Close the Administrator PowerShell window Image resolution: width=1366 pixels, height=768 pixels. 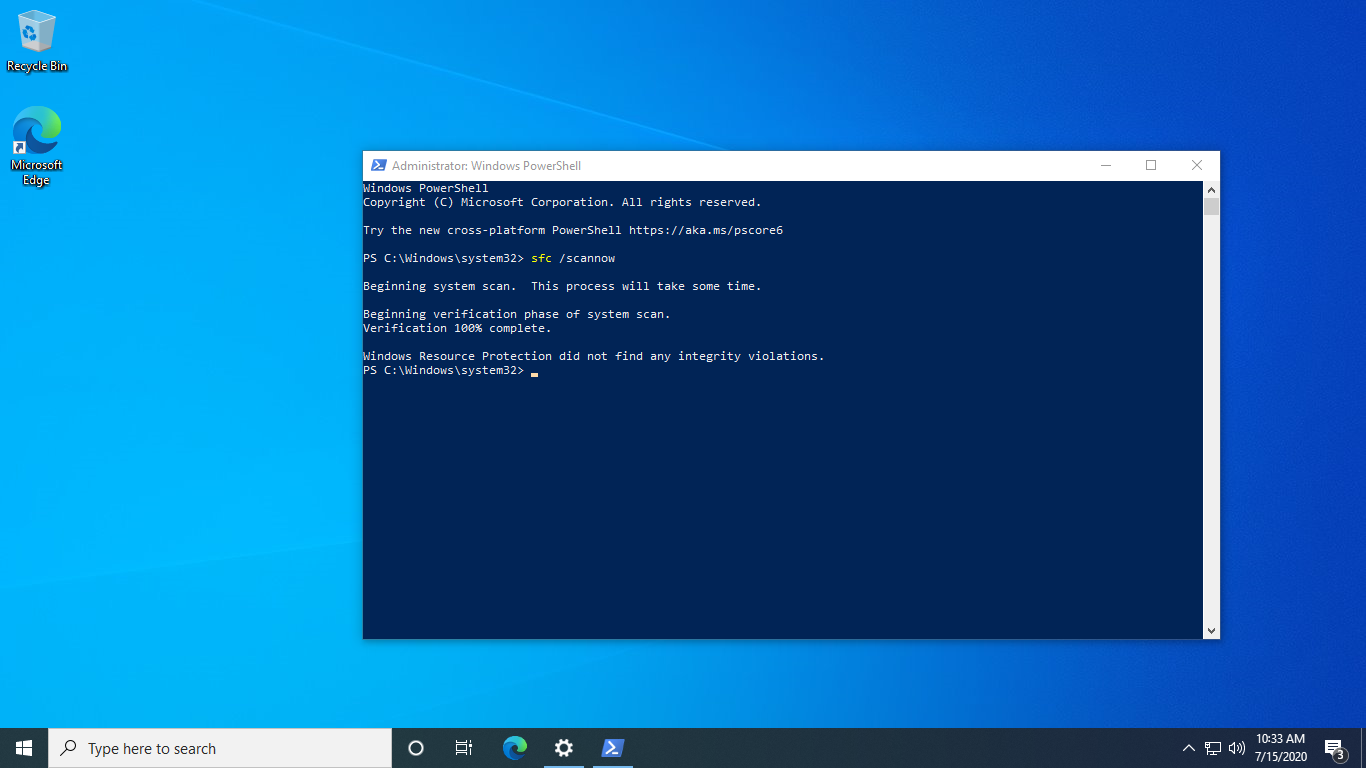1197,166
